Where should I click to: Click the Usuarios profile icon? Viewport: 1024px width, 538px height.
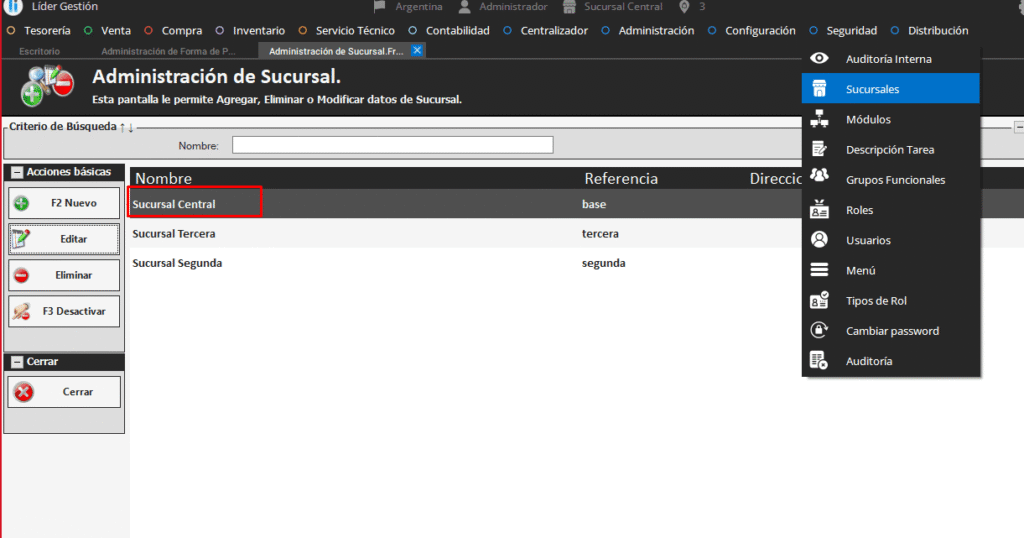point(819,240)
